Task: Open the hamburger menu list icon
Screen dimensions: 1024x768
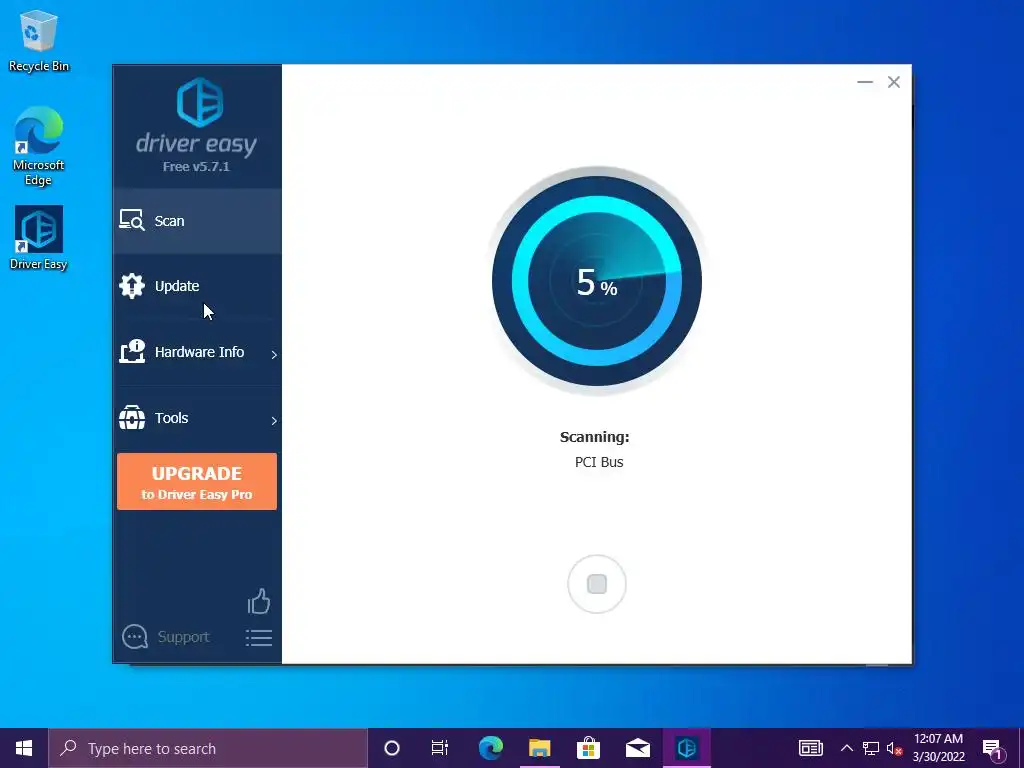Action: click(259, 638)
